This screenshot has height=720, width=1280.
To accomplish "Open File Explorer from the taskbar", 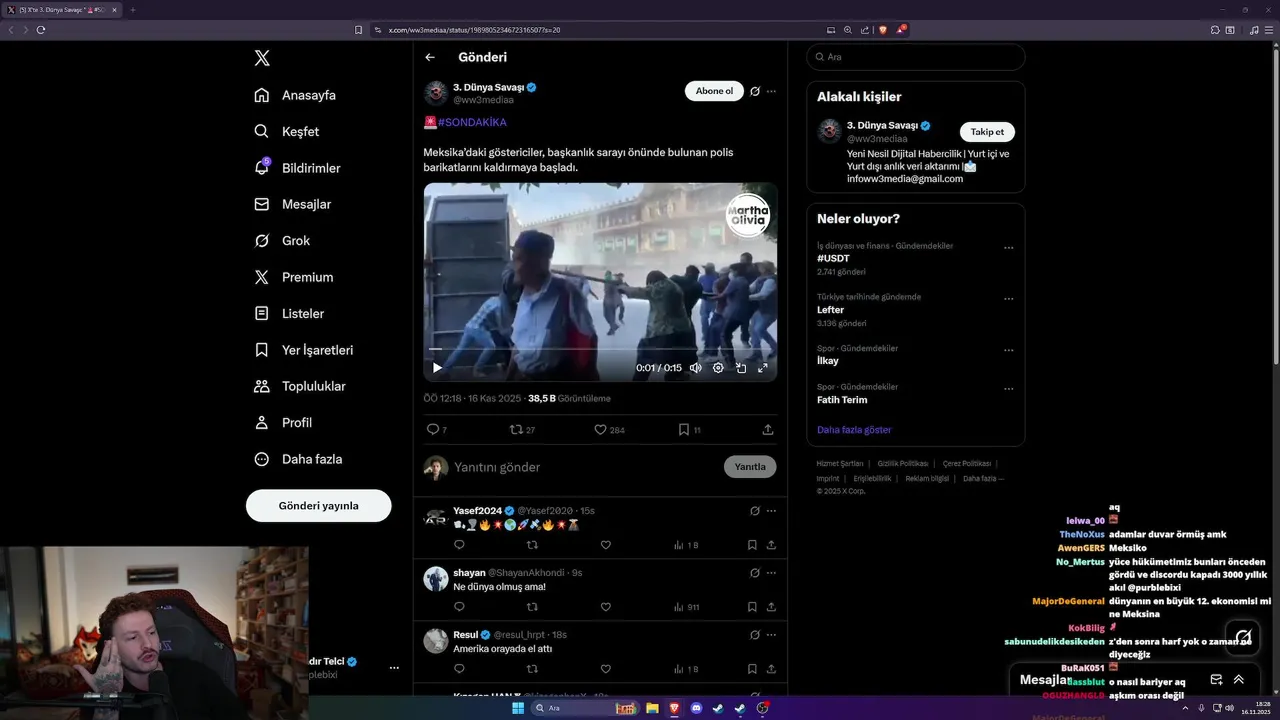I will coord(652,708).
